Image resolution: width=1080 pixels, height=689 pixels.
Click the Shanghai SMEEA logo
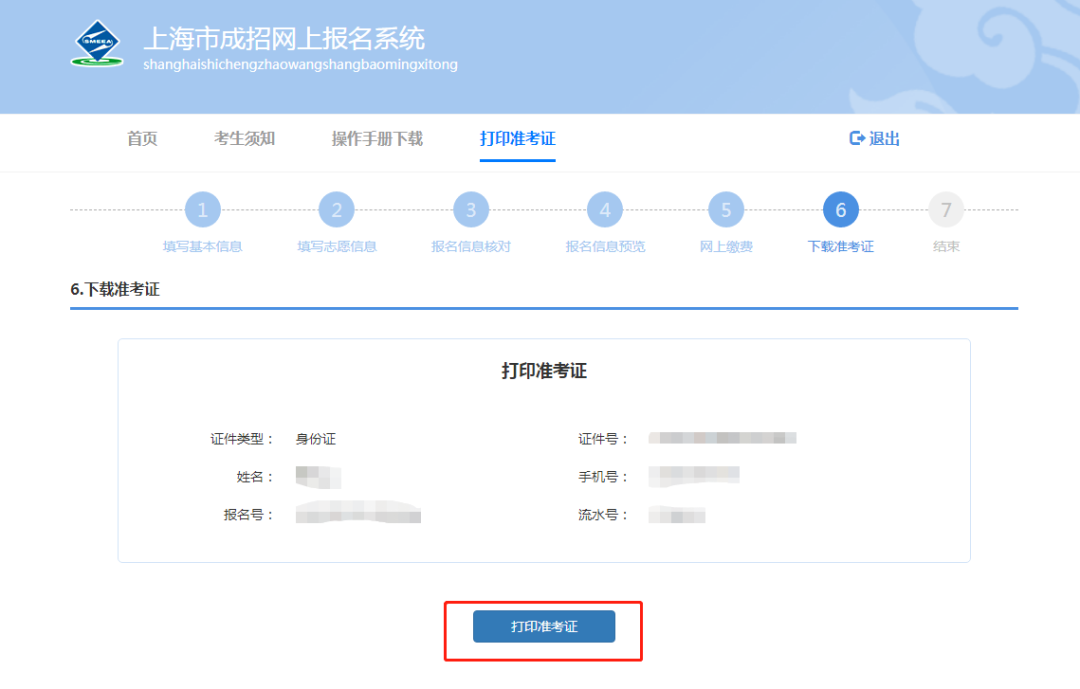pos(97,43)
